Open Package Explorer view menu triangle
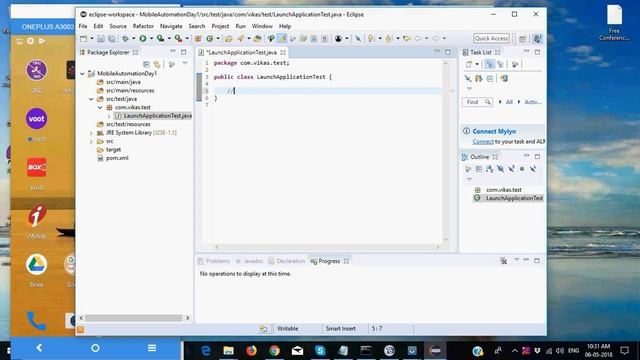The height and width of the screenshot is (360, 640). pos(185,64)
